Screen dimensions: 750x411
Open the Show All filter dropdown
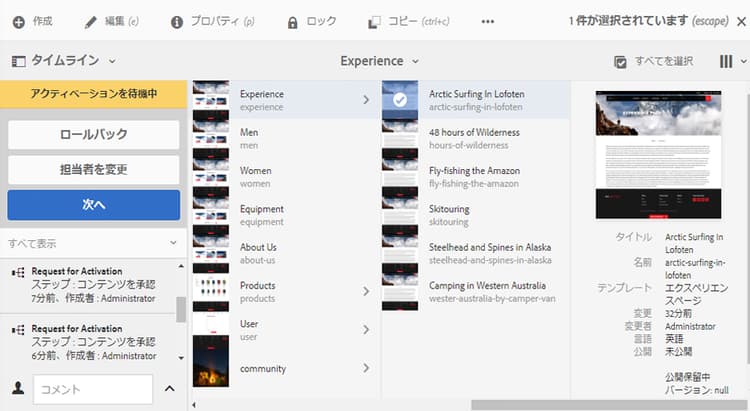pos(93,243)
